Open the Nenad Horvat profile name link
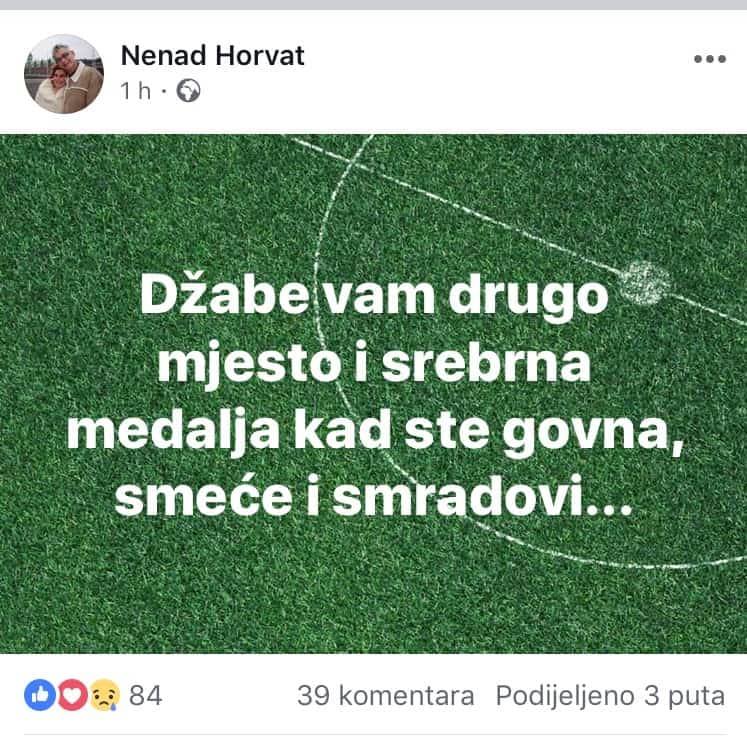Image resolution: width=747 pixels, height=743 pixels. point(212,56)
